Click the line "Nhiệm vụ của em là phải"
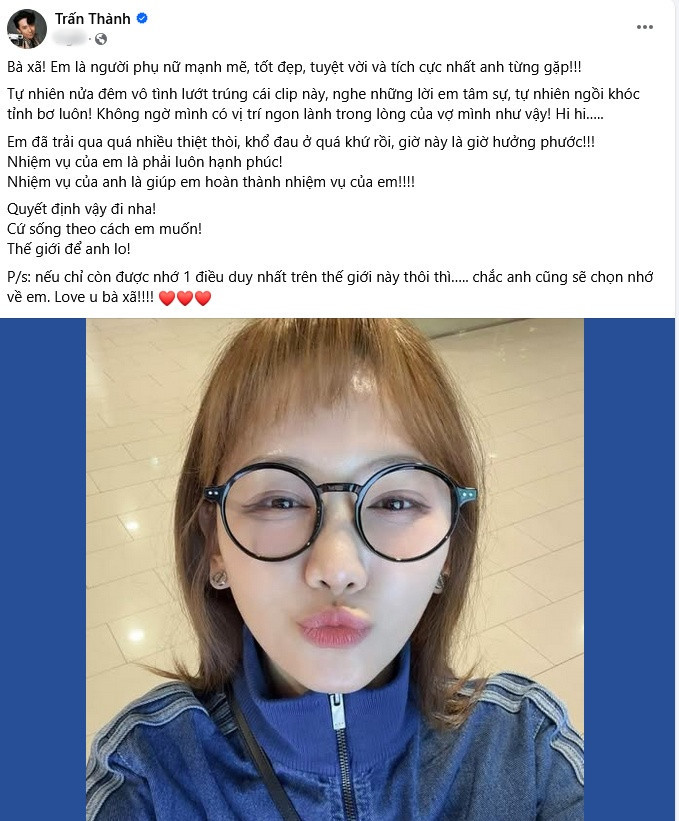This screenshot has width=679, height=821. coord(145,162)
